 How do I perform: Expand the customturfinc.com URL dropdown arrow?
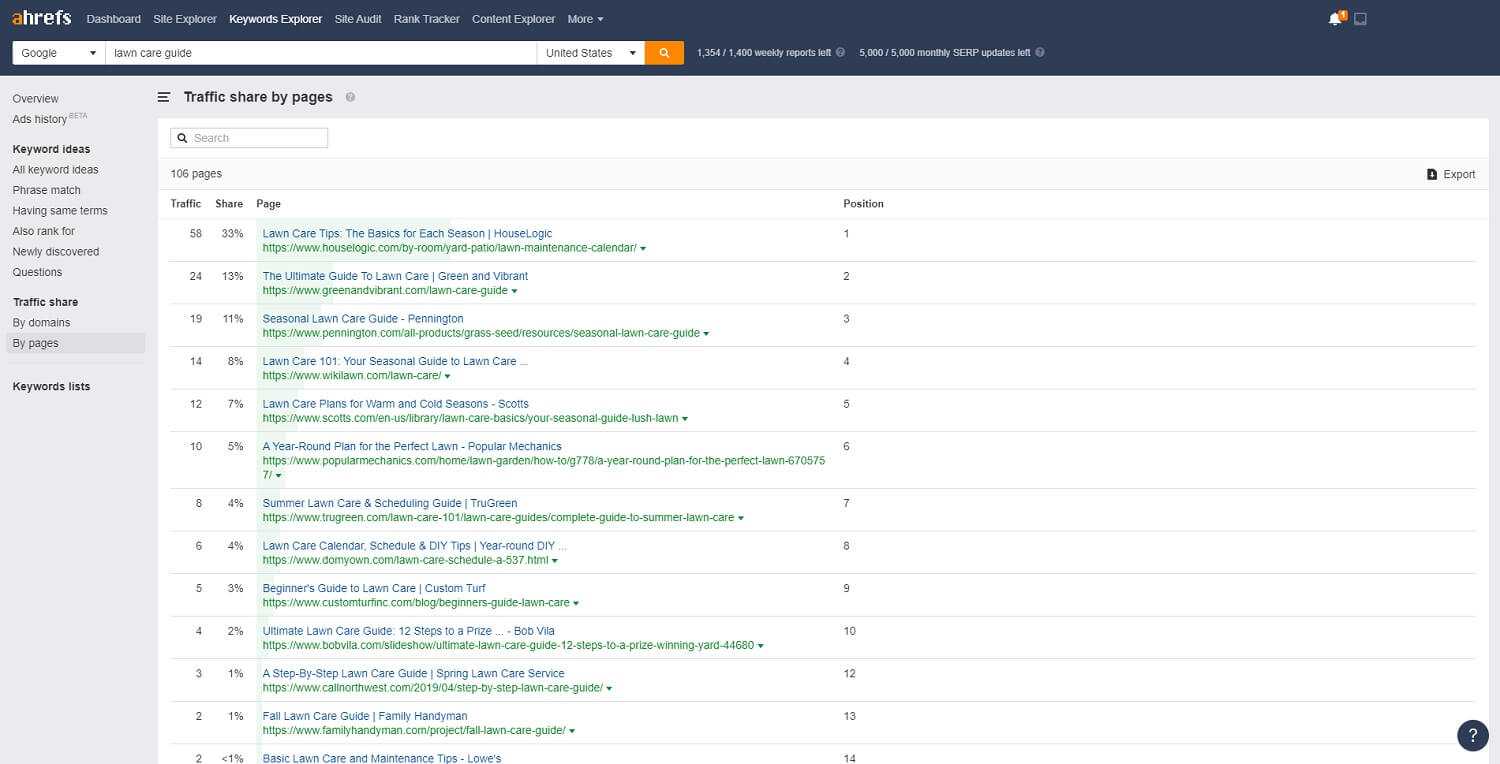(576, 604)
